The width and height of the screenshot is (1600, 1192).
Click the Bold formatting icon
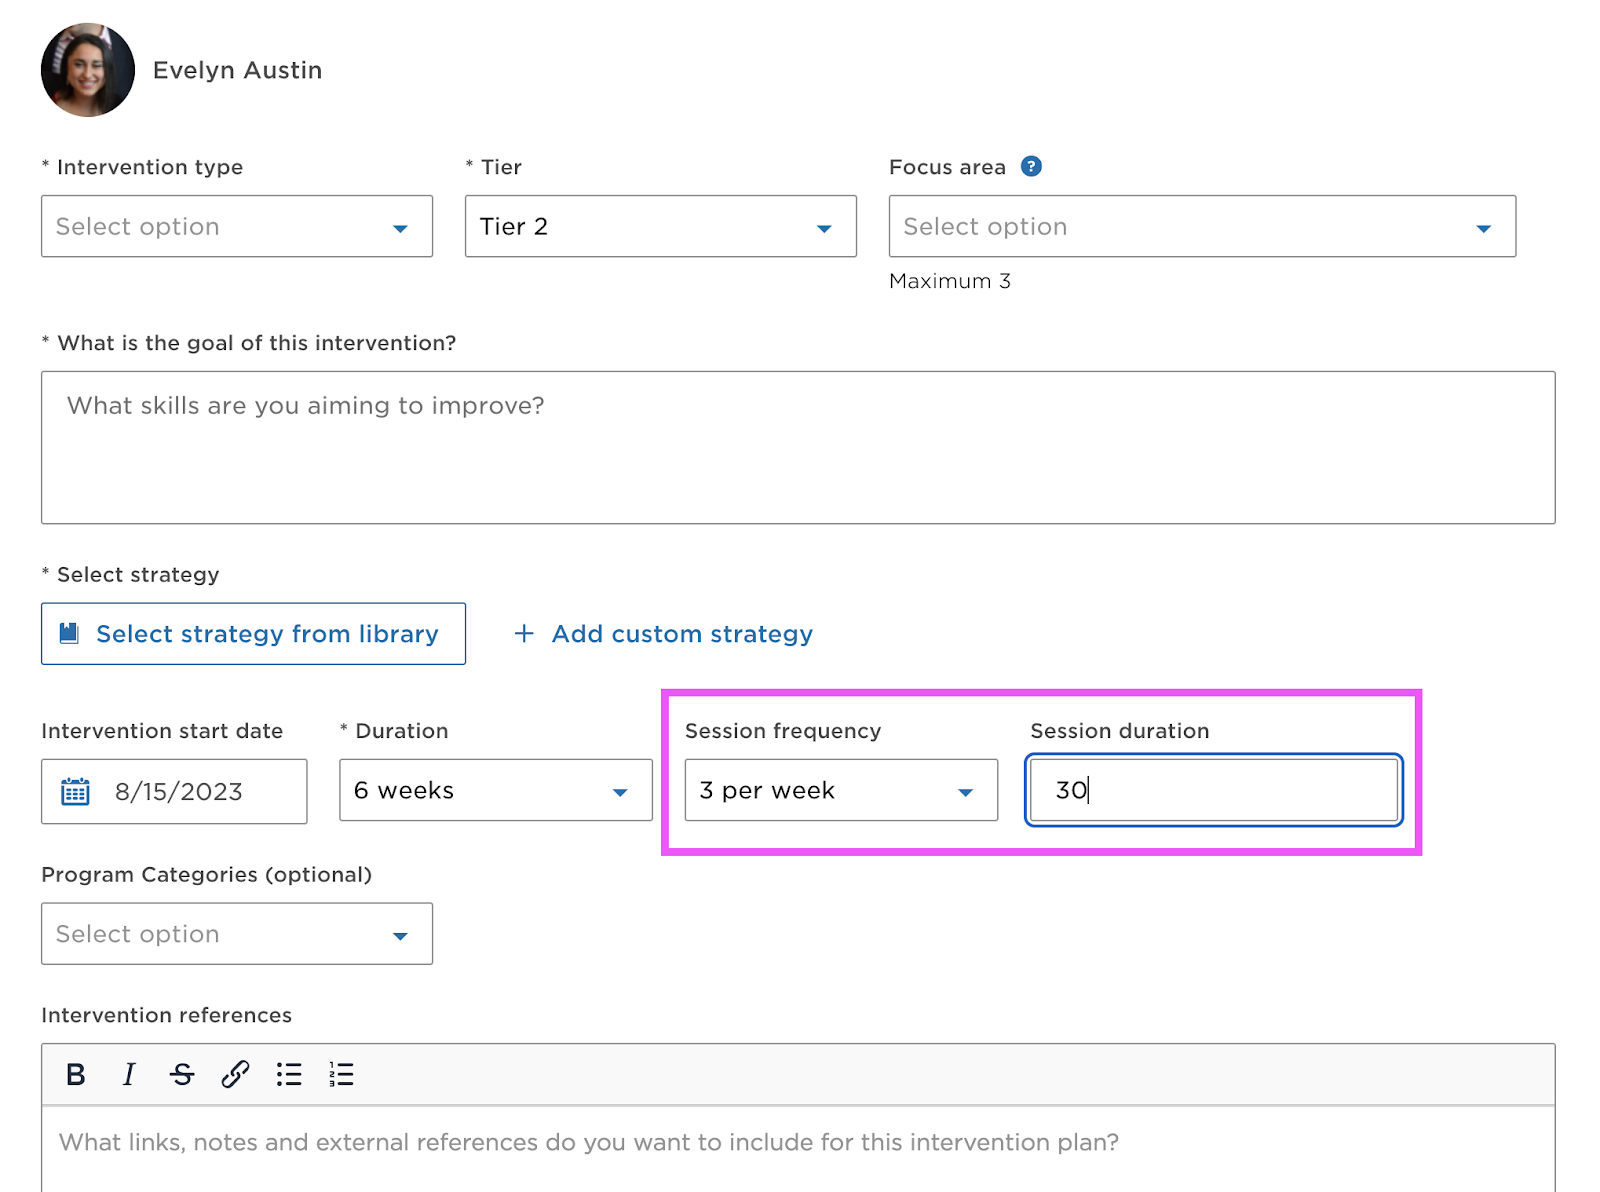[75, 1075]
